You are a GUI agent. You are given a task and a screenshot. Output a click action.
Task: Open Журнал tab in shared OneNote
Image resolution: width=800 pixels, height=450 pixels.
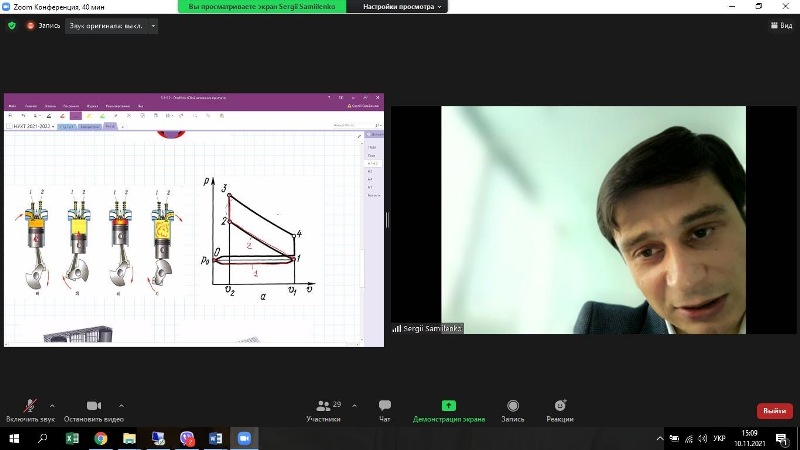tap(92, 106)
